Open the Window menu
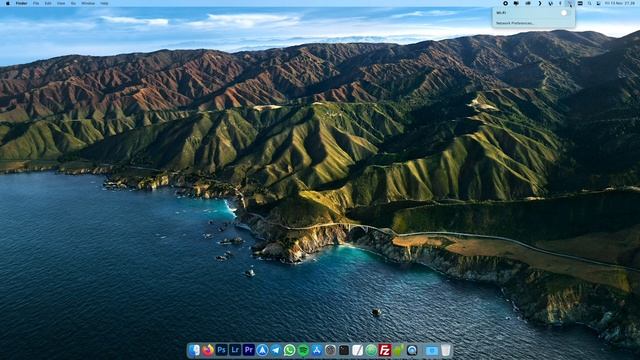This screenshot has width=640, height=360. click(x=88, y=3)
